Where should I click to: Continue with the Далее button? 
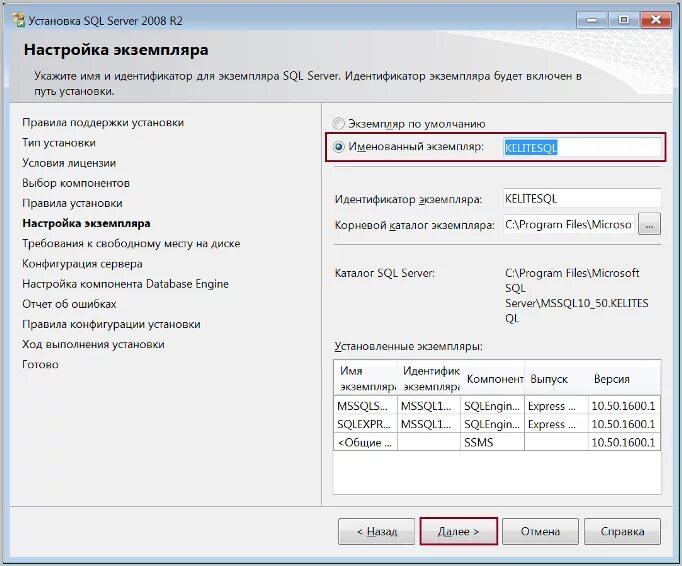coord(458,531)
